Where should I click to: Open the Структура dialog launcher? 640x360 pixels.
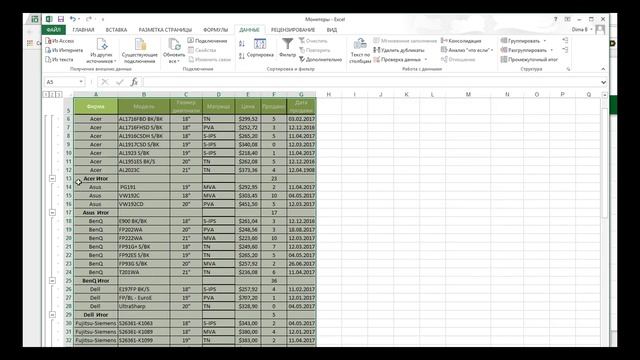[568, 69]
